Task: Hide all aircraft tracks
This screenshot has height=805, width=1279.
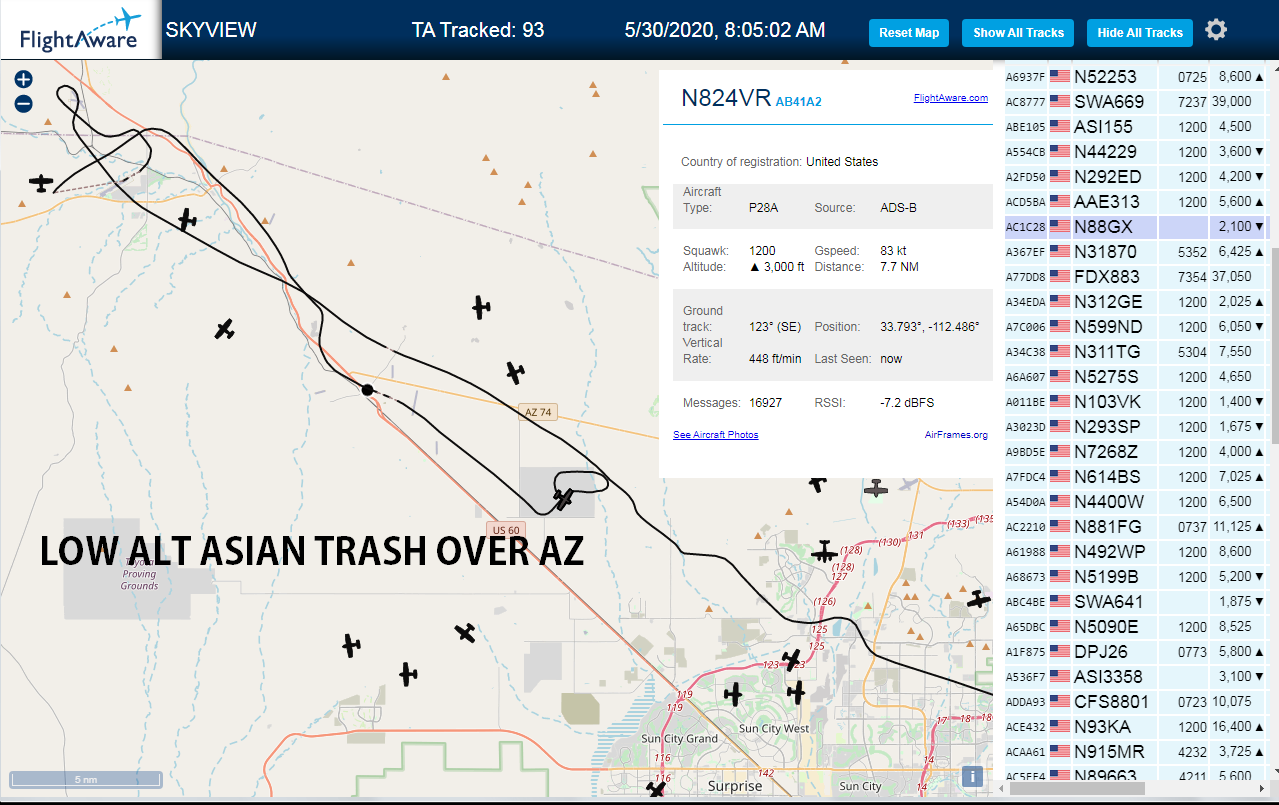Action: (x=1140, y=32)
